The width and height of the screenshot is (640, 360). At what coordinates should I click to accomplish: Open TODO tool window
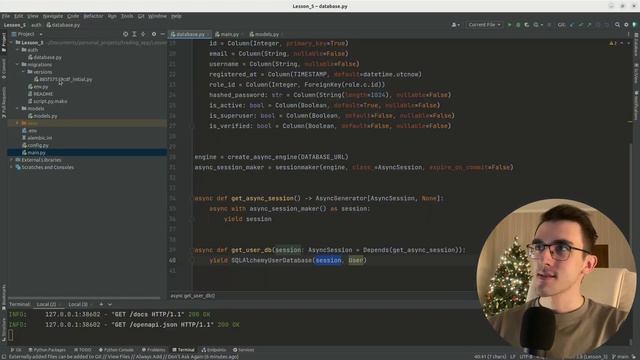click(83, 350)
